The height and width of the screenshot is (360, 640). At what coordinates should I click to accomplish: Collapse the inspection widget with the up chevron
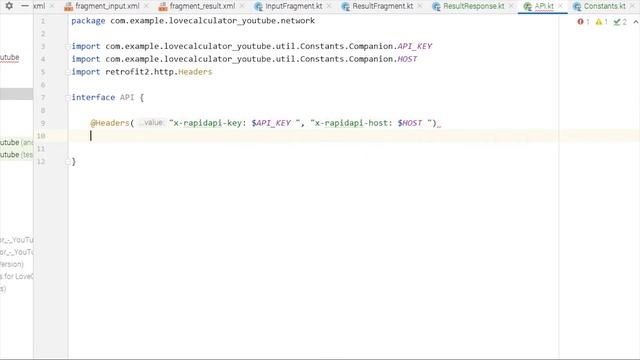tap(636, 22)
